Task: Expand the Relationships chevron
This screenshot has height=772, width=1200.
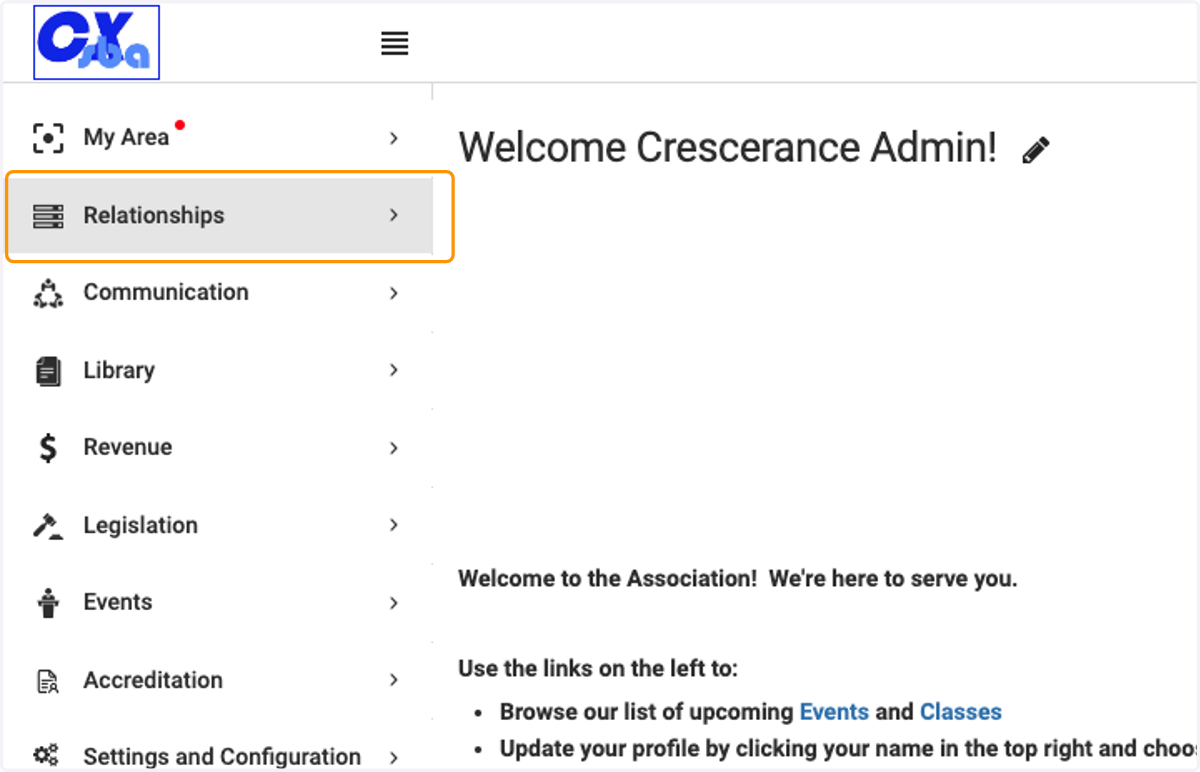Action: tap(394, 215)
